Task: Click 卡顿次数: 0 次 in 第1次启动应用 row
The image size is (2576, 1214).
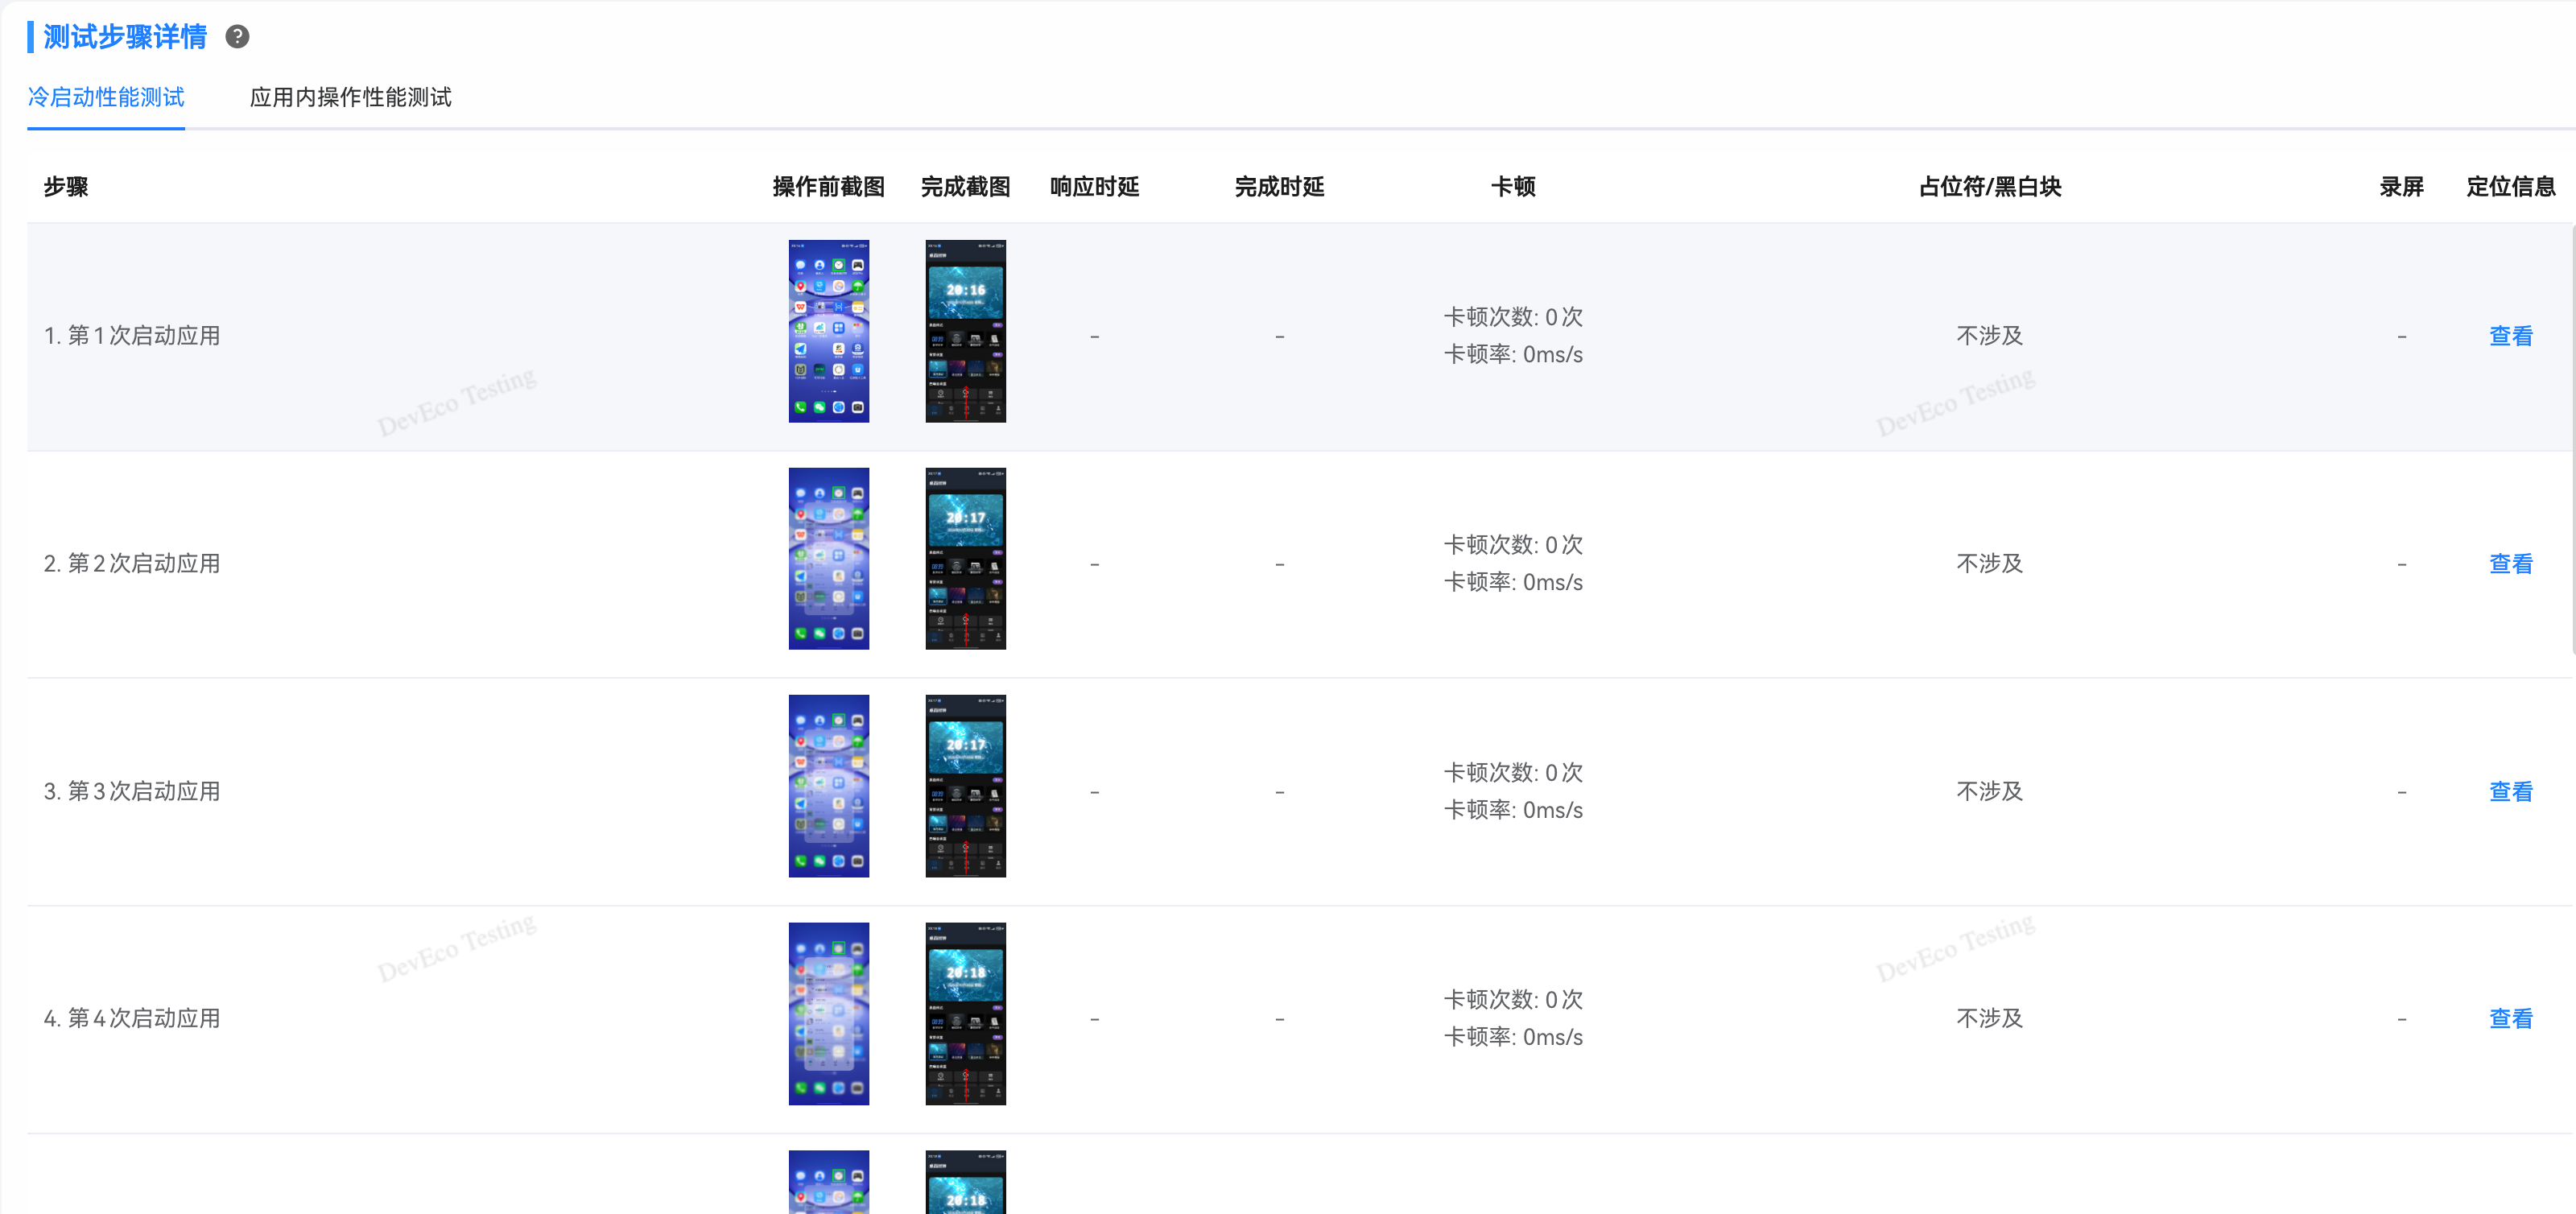Action: coord(1513,317)
